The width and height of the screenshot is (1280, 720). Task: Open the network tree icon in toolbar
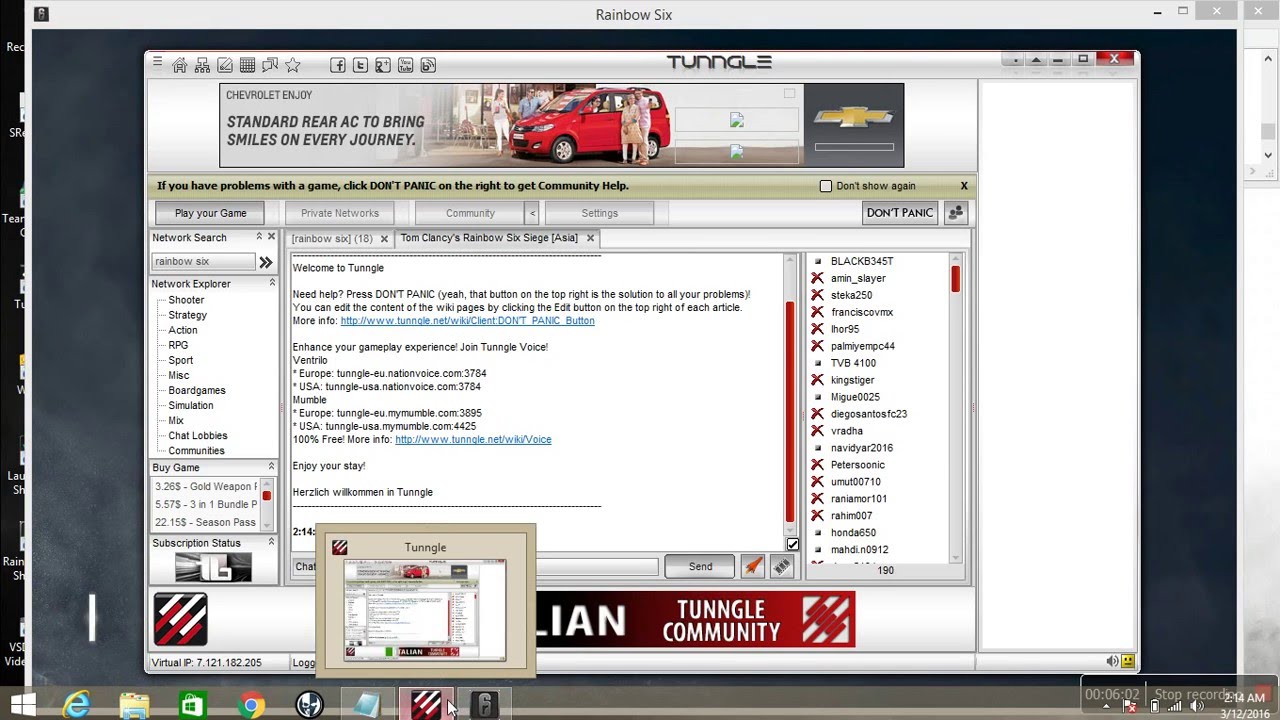pyautogui.click(x=202, y=65)
